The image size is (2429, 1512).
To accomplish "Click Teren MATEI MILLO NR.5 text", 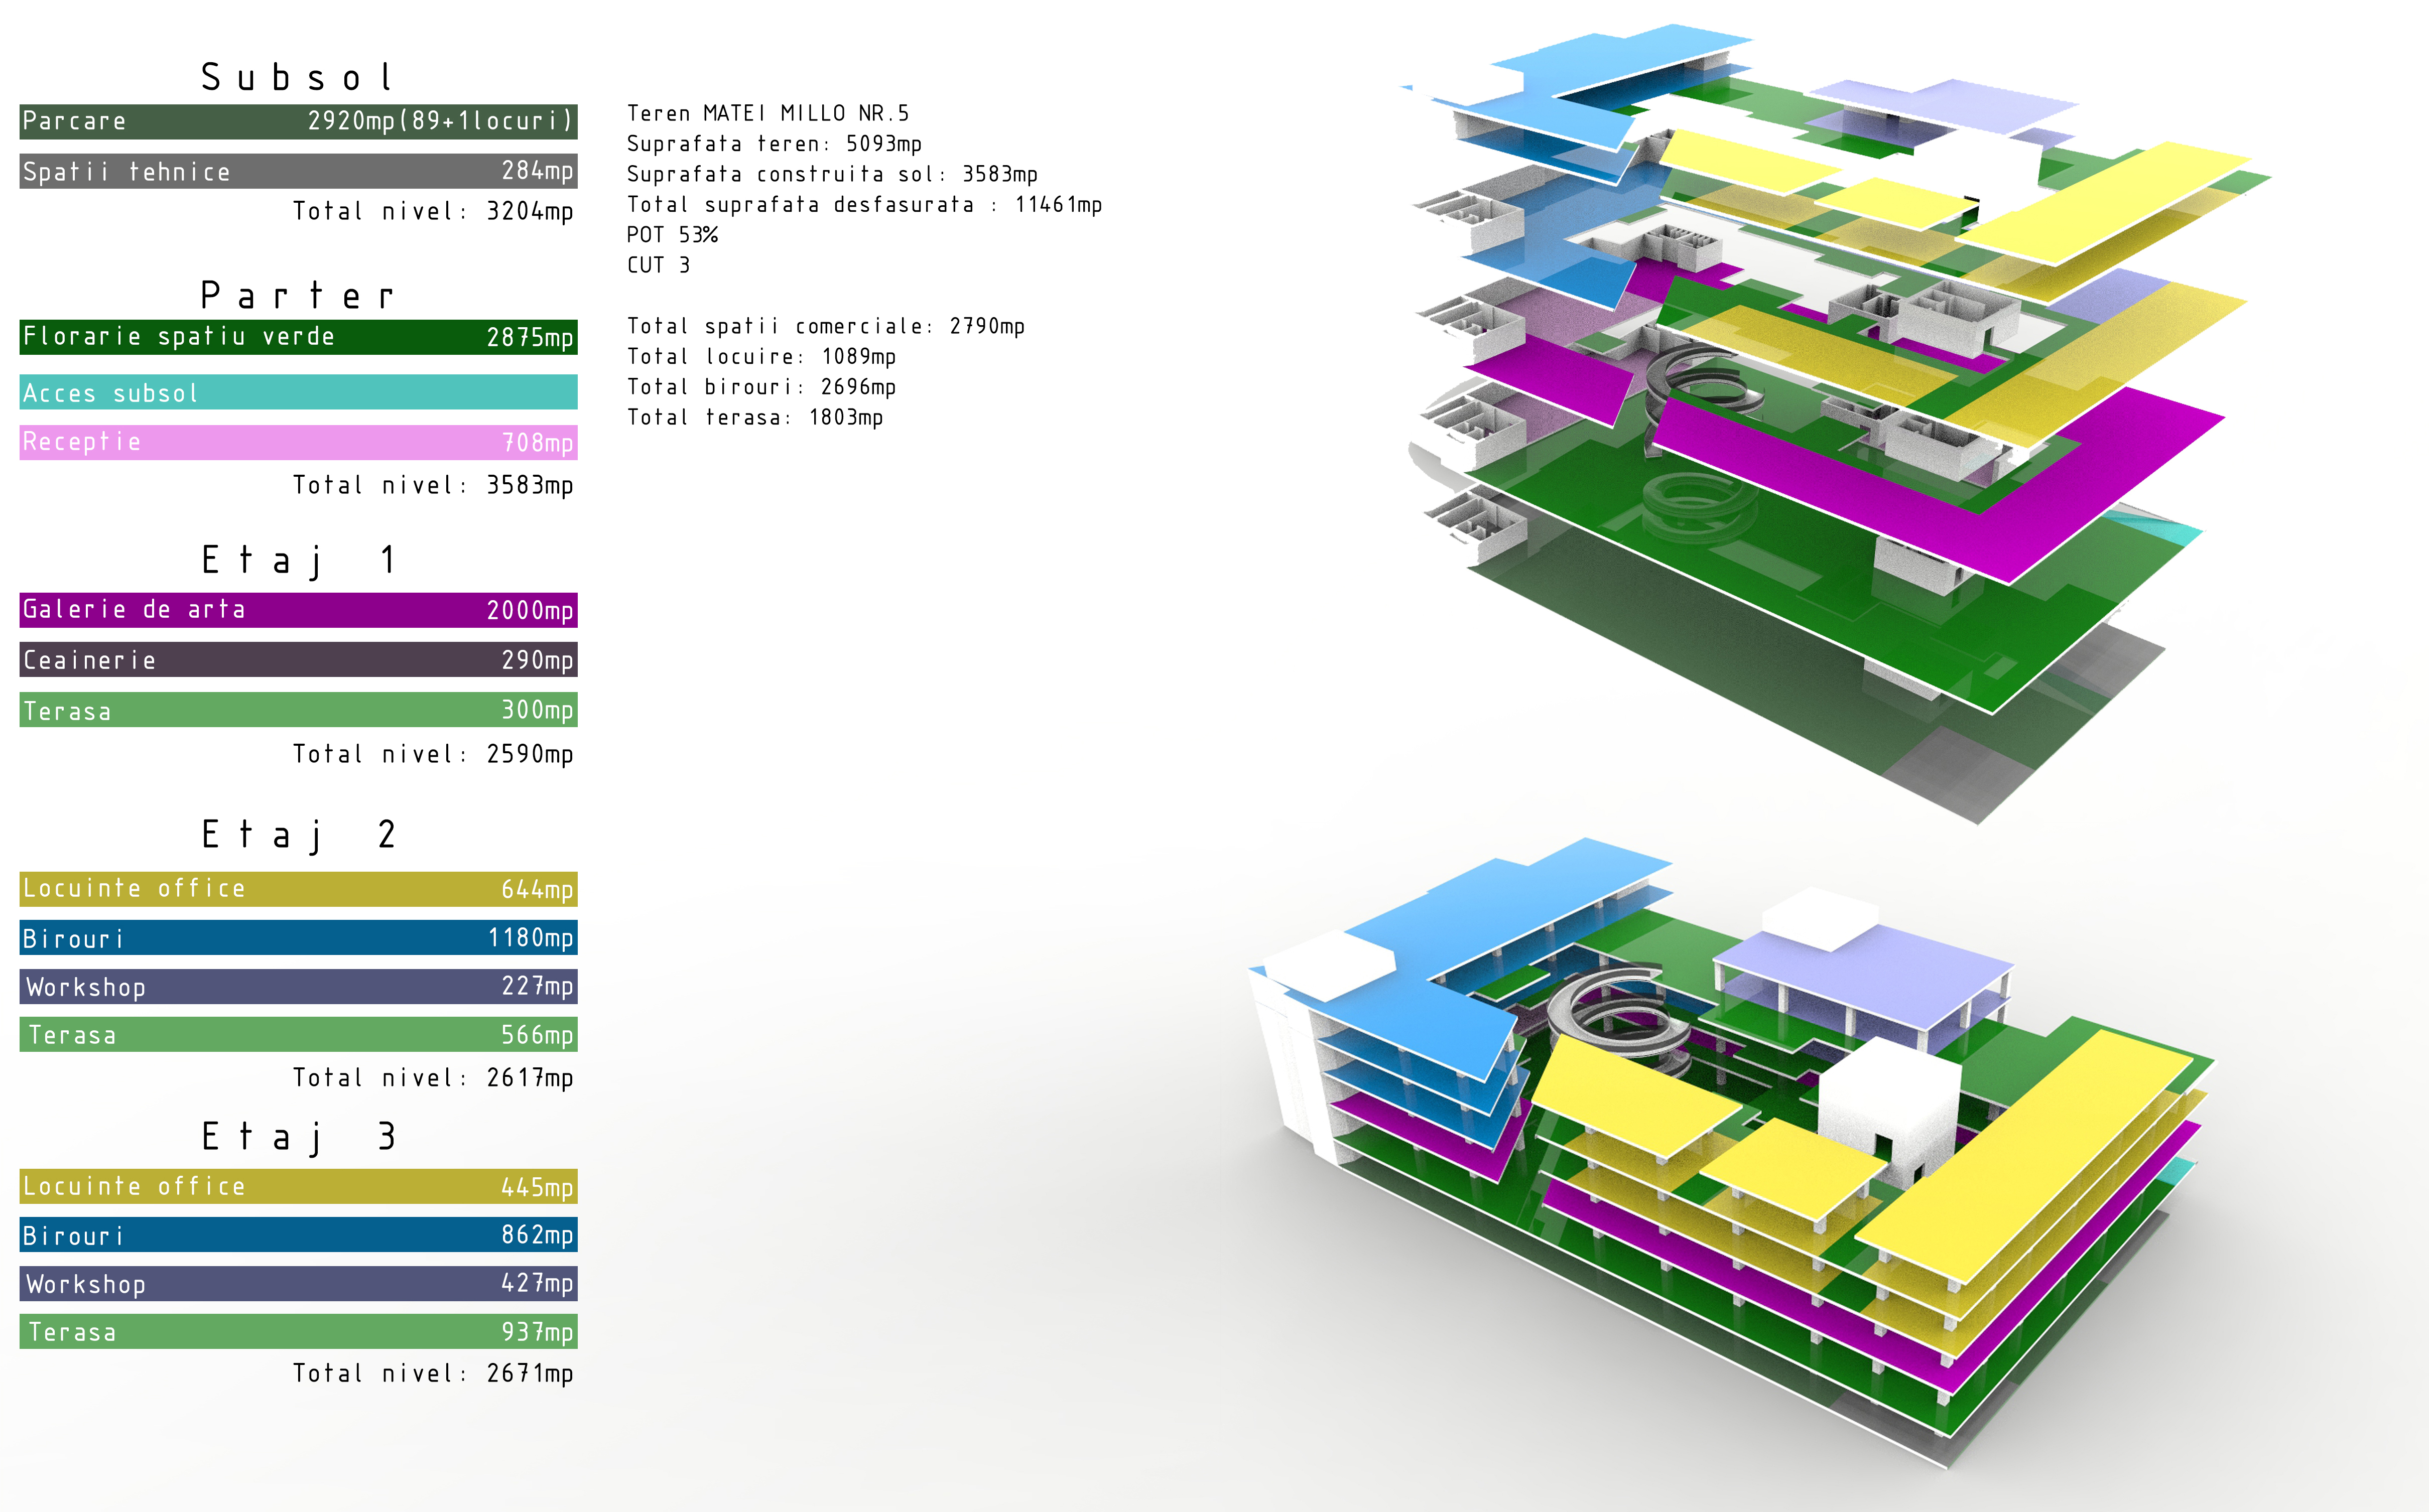I will pyautogui.click(x=767, y=113).
